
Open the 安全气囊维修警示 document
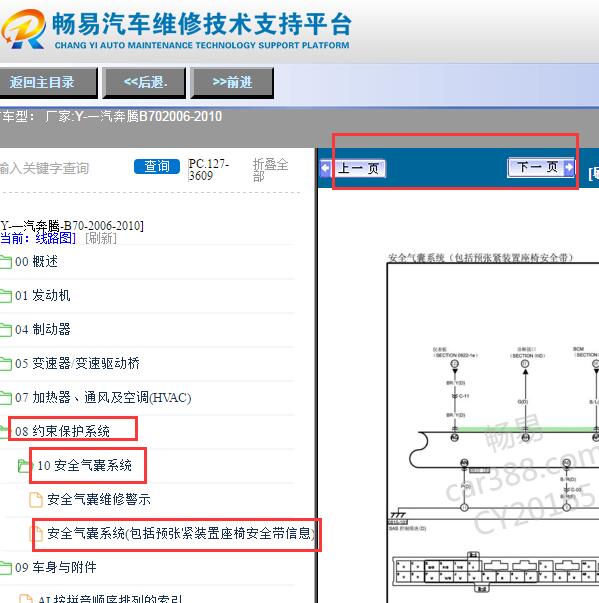click(x=99, y=499)
